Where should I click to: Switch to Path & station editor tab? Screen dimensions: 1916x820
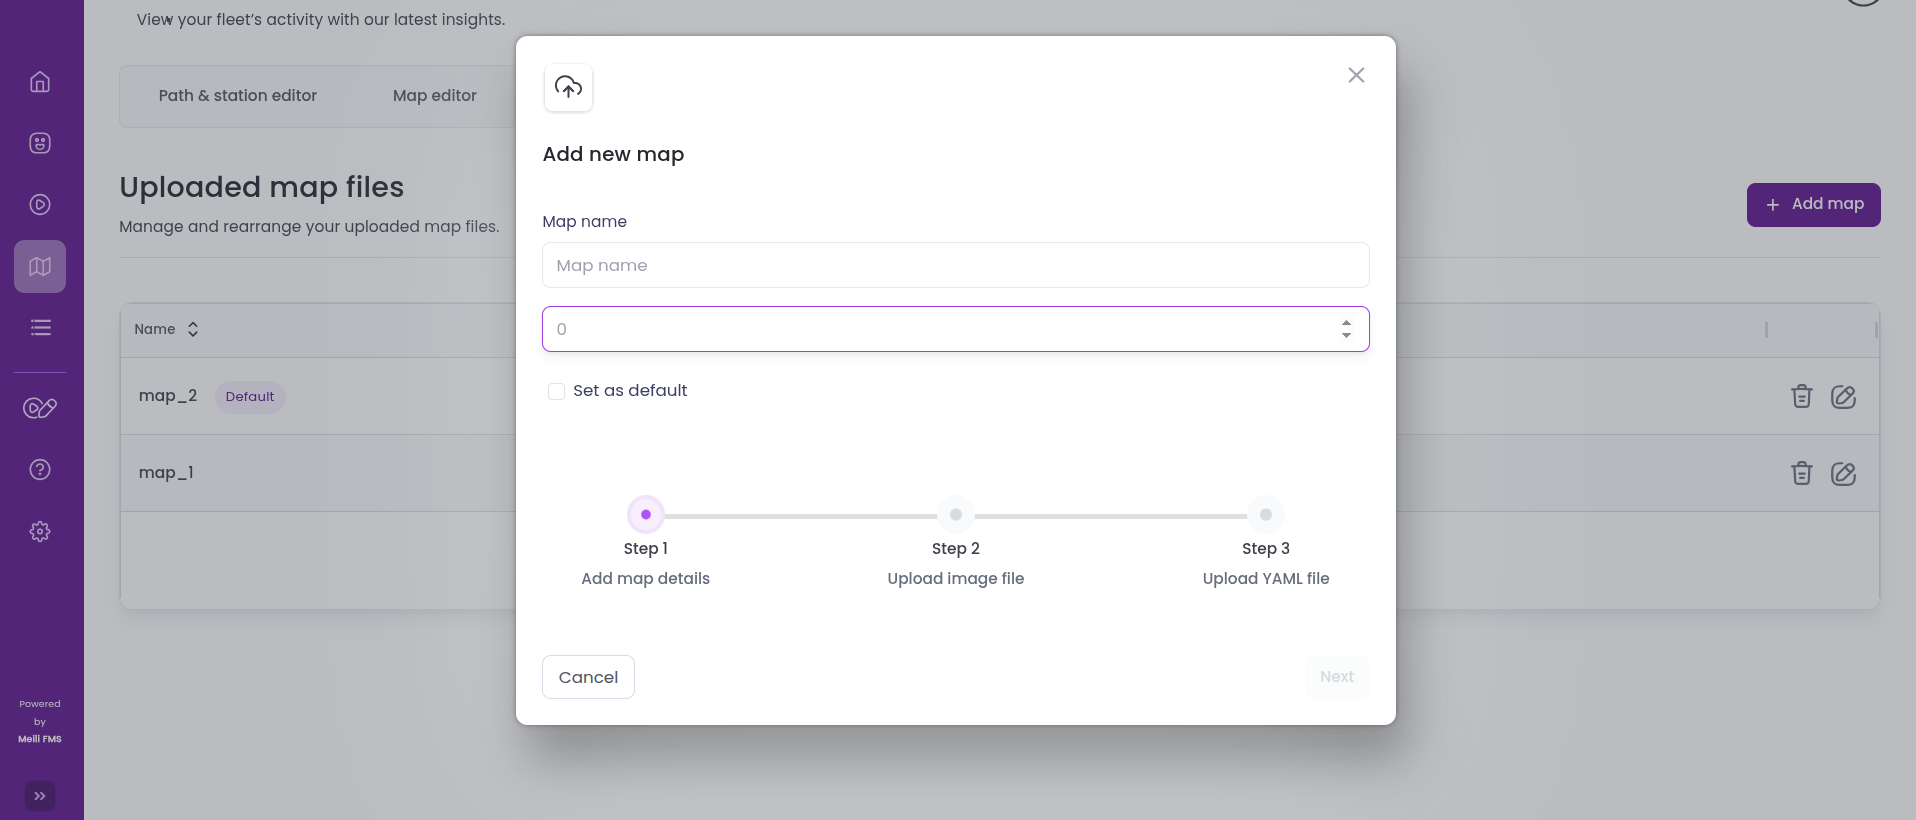coord(238,96)
